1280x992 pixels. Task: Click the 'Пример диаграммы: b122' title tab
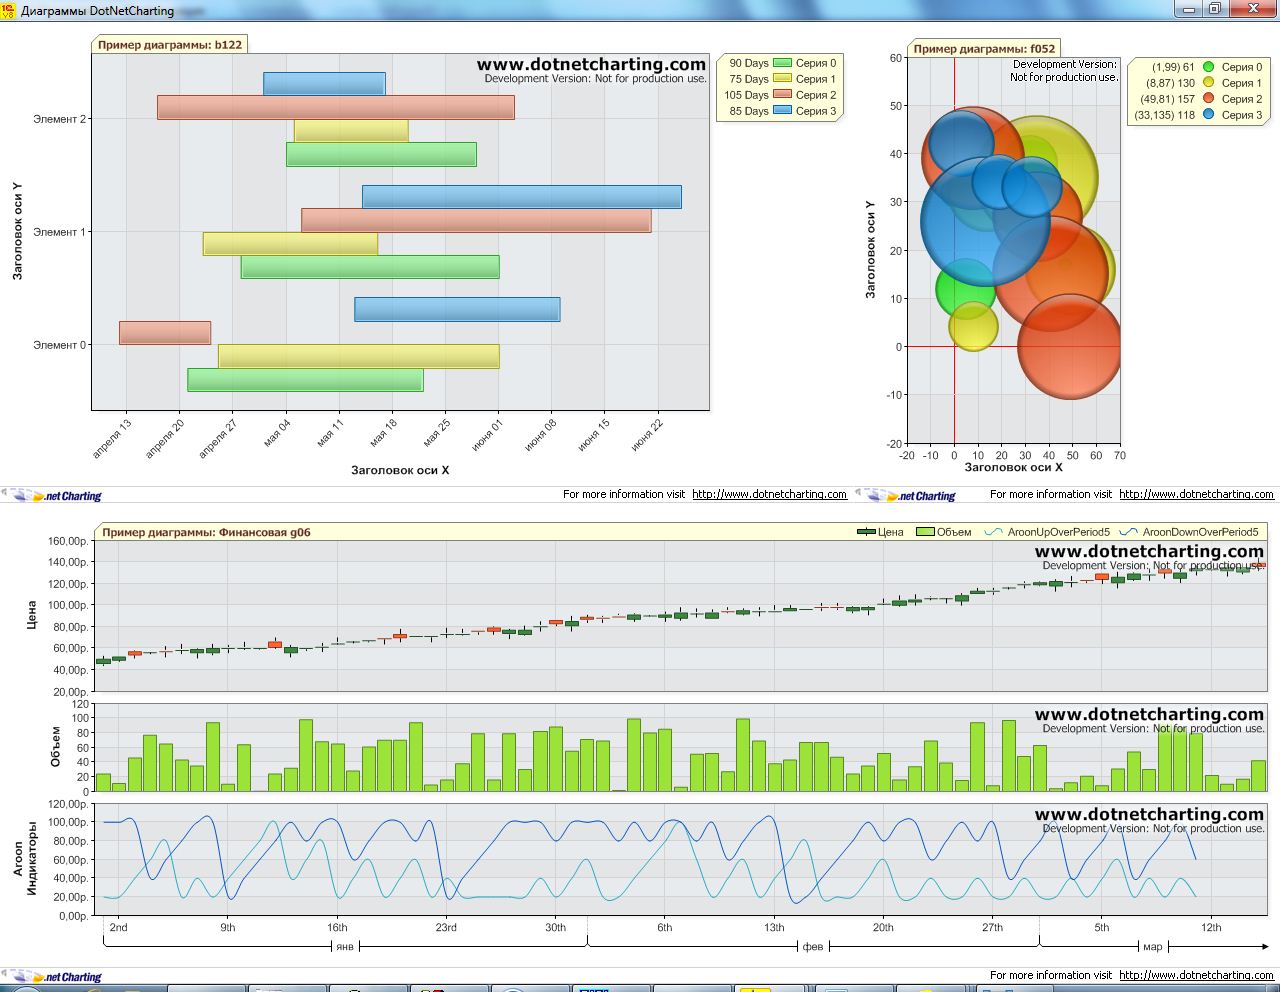tap(169, 45)
